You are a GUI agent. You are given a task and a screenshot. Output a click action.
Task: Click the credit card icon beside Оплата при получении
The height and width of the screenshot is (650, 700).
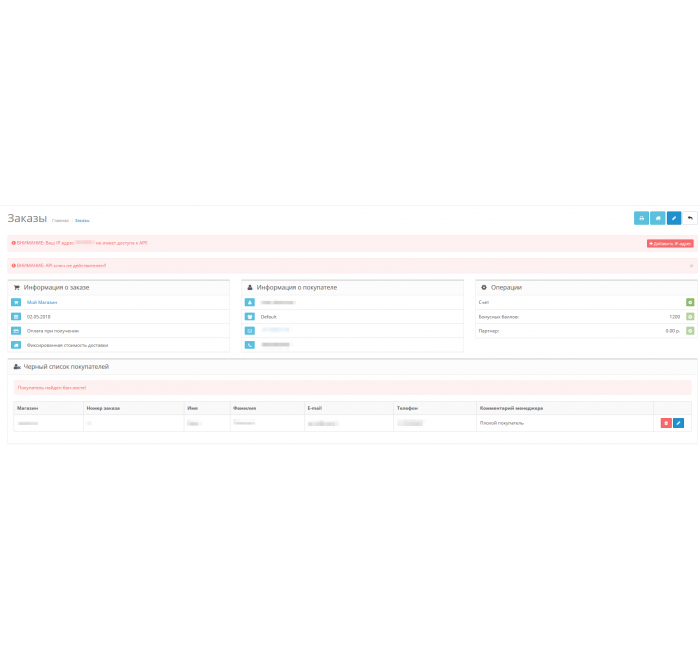coord(16,331)
